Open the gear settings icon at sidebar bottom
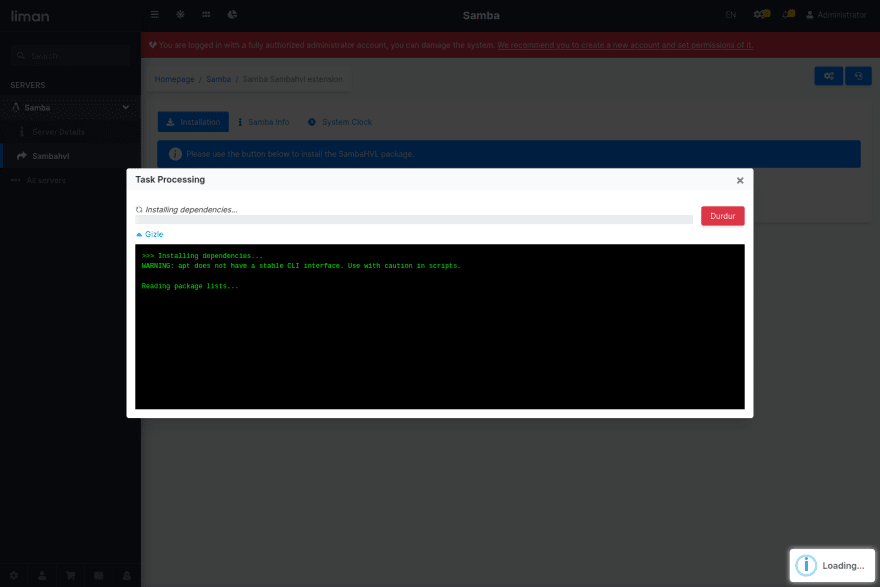Viewport: 880px width, 587px height. [14, 575]
